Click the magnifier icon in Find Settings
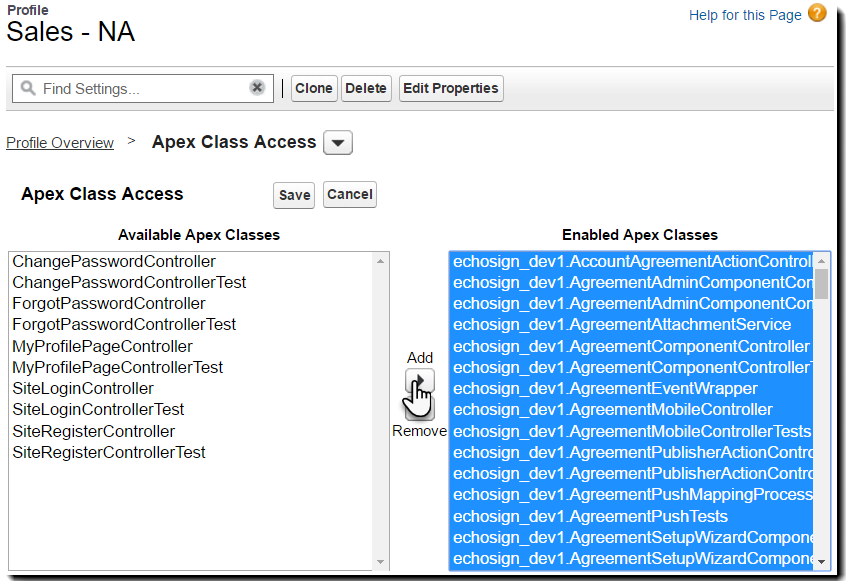Viewport: 846px width, 581px height. [28, 89]
